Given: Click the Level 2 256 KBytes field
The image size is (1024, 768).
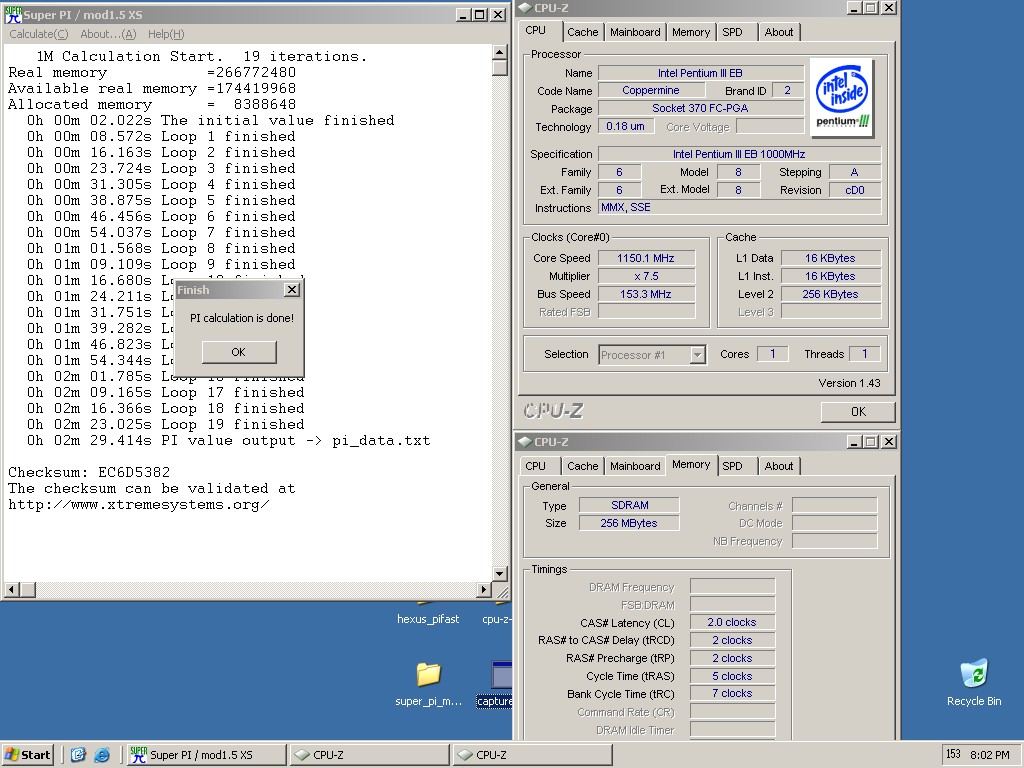Looking at the screenshot, I should [x=831, y=294].
